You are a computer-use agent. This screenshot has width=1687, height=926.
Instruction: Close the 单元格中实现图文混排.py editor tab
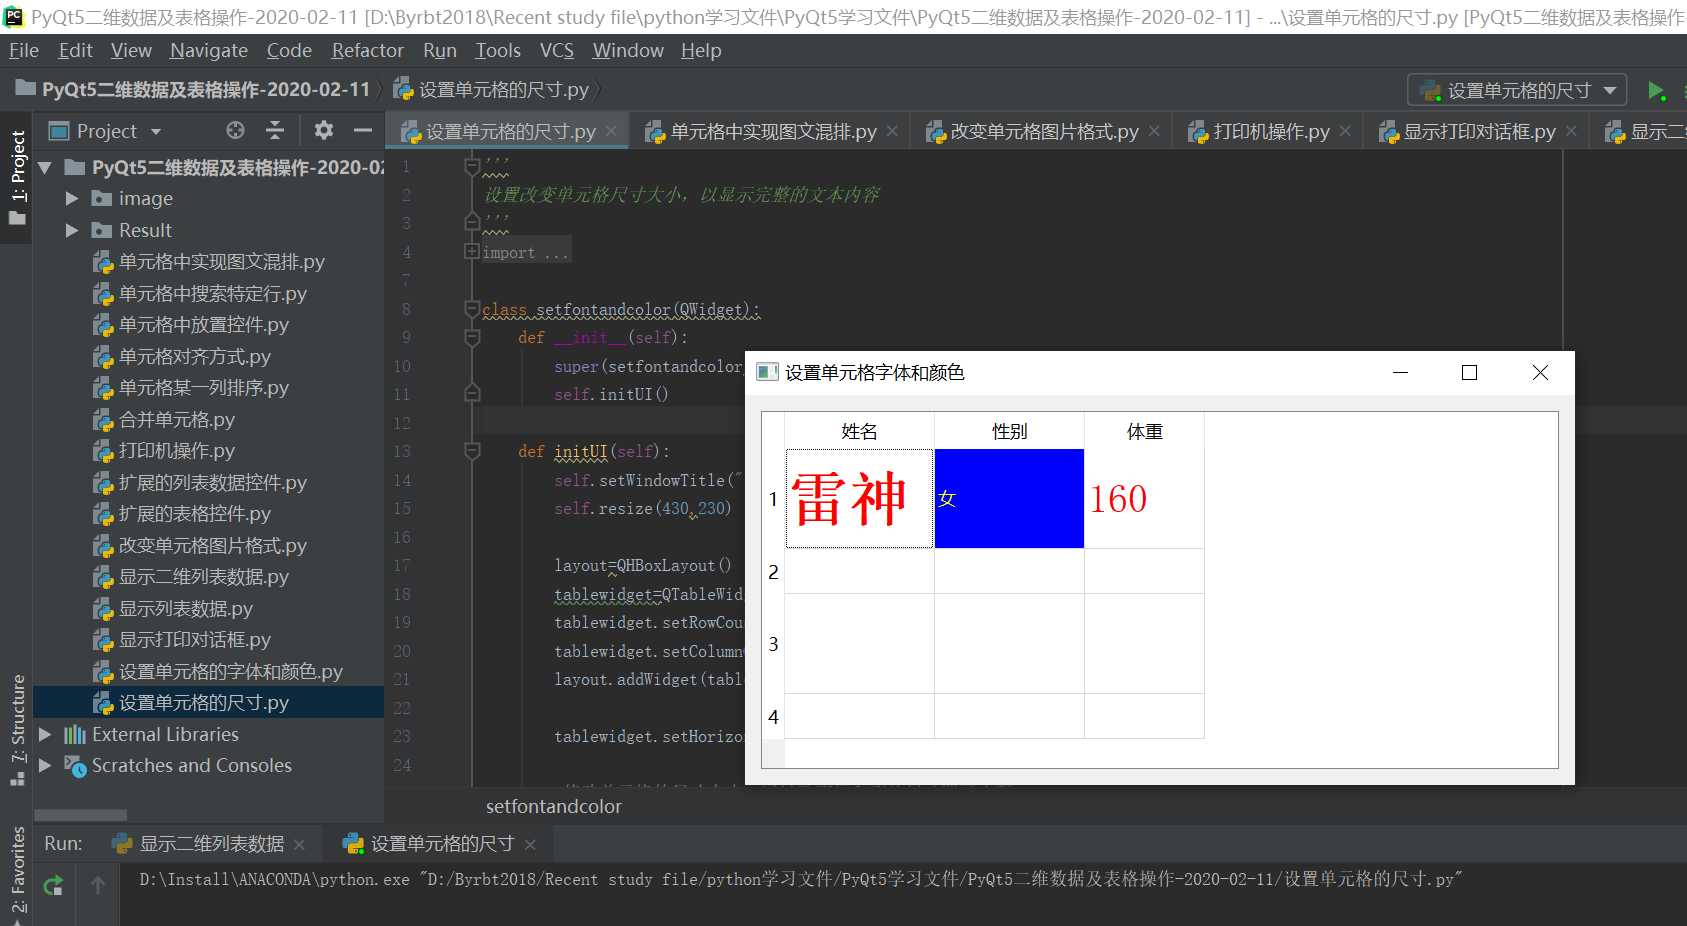[x=892, y=131]
